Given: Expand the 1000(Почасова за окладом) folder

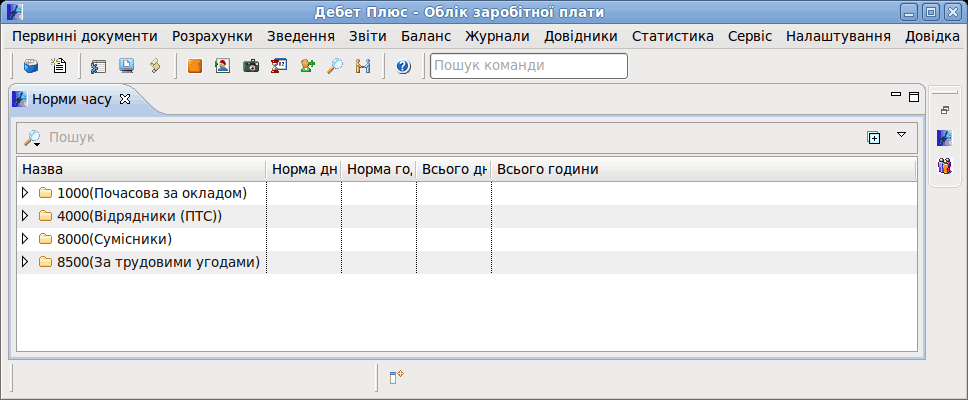Looking at the screenshot, I should coord(25,193).
